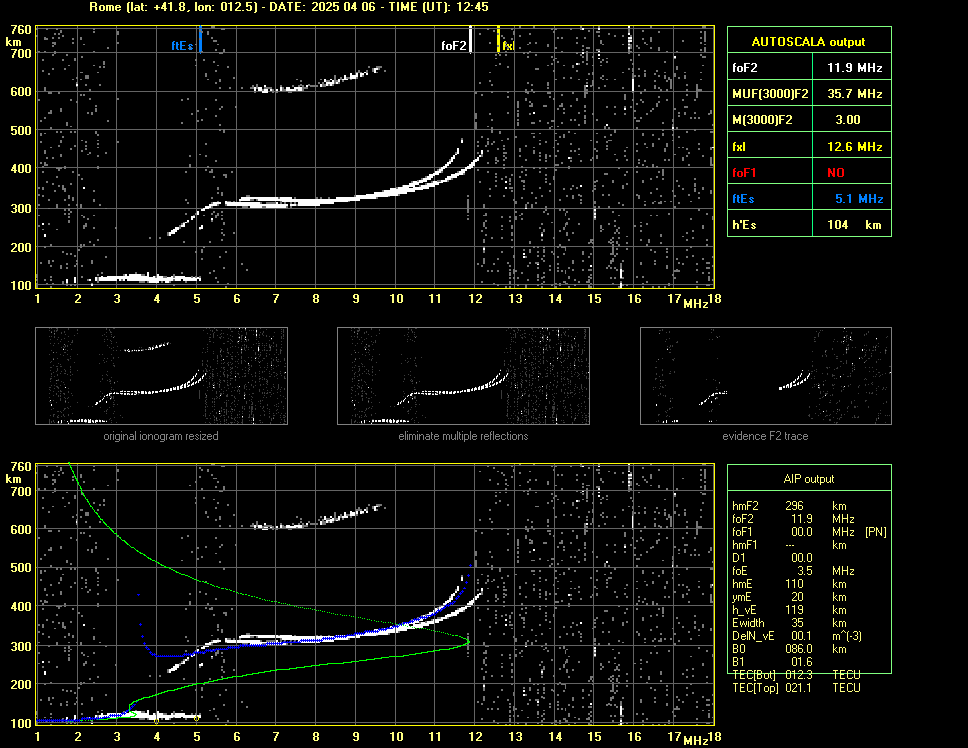Viewport: 968px width, 748px height.
Task: Click the red 'foF1' label in AUTOSCALA table
Action: [745, 173]
